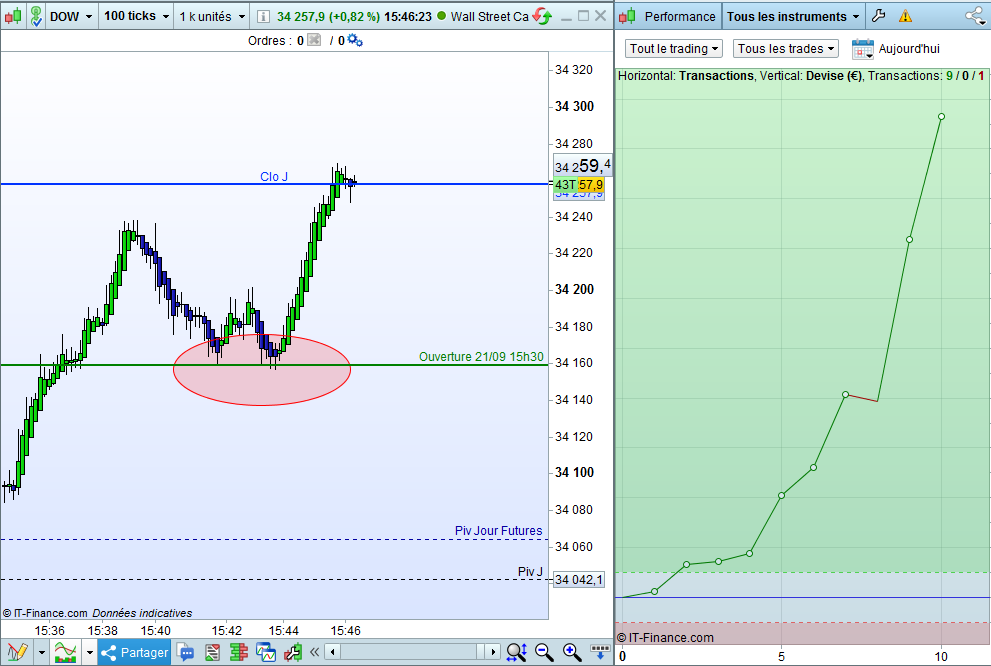Click the green trading-mode icon with checkmark

(36, 16)
